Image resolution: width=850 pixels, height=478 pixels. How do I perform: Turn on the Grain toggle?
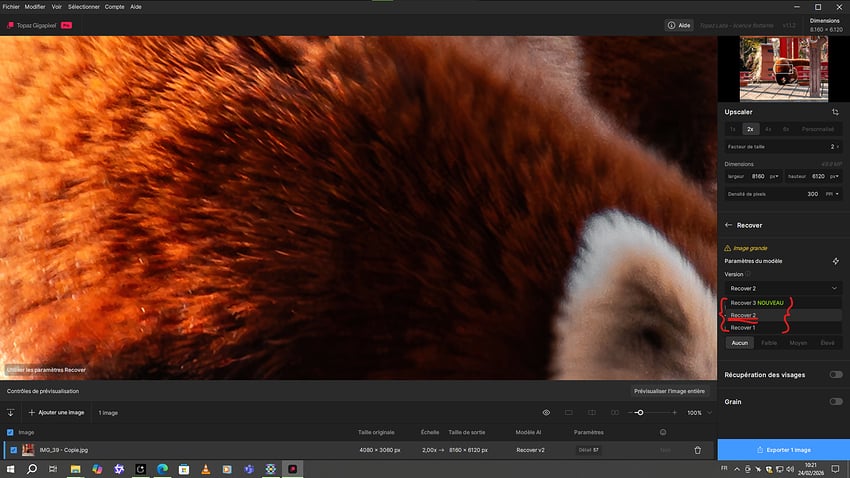coord(834,401)
